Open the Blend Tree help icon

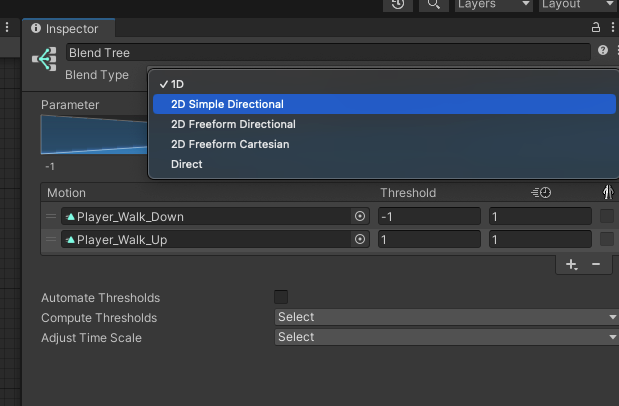(x=603, y=51)
